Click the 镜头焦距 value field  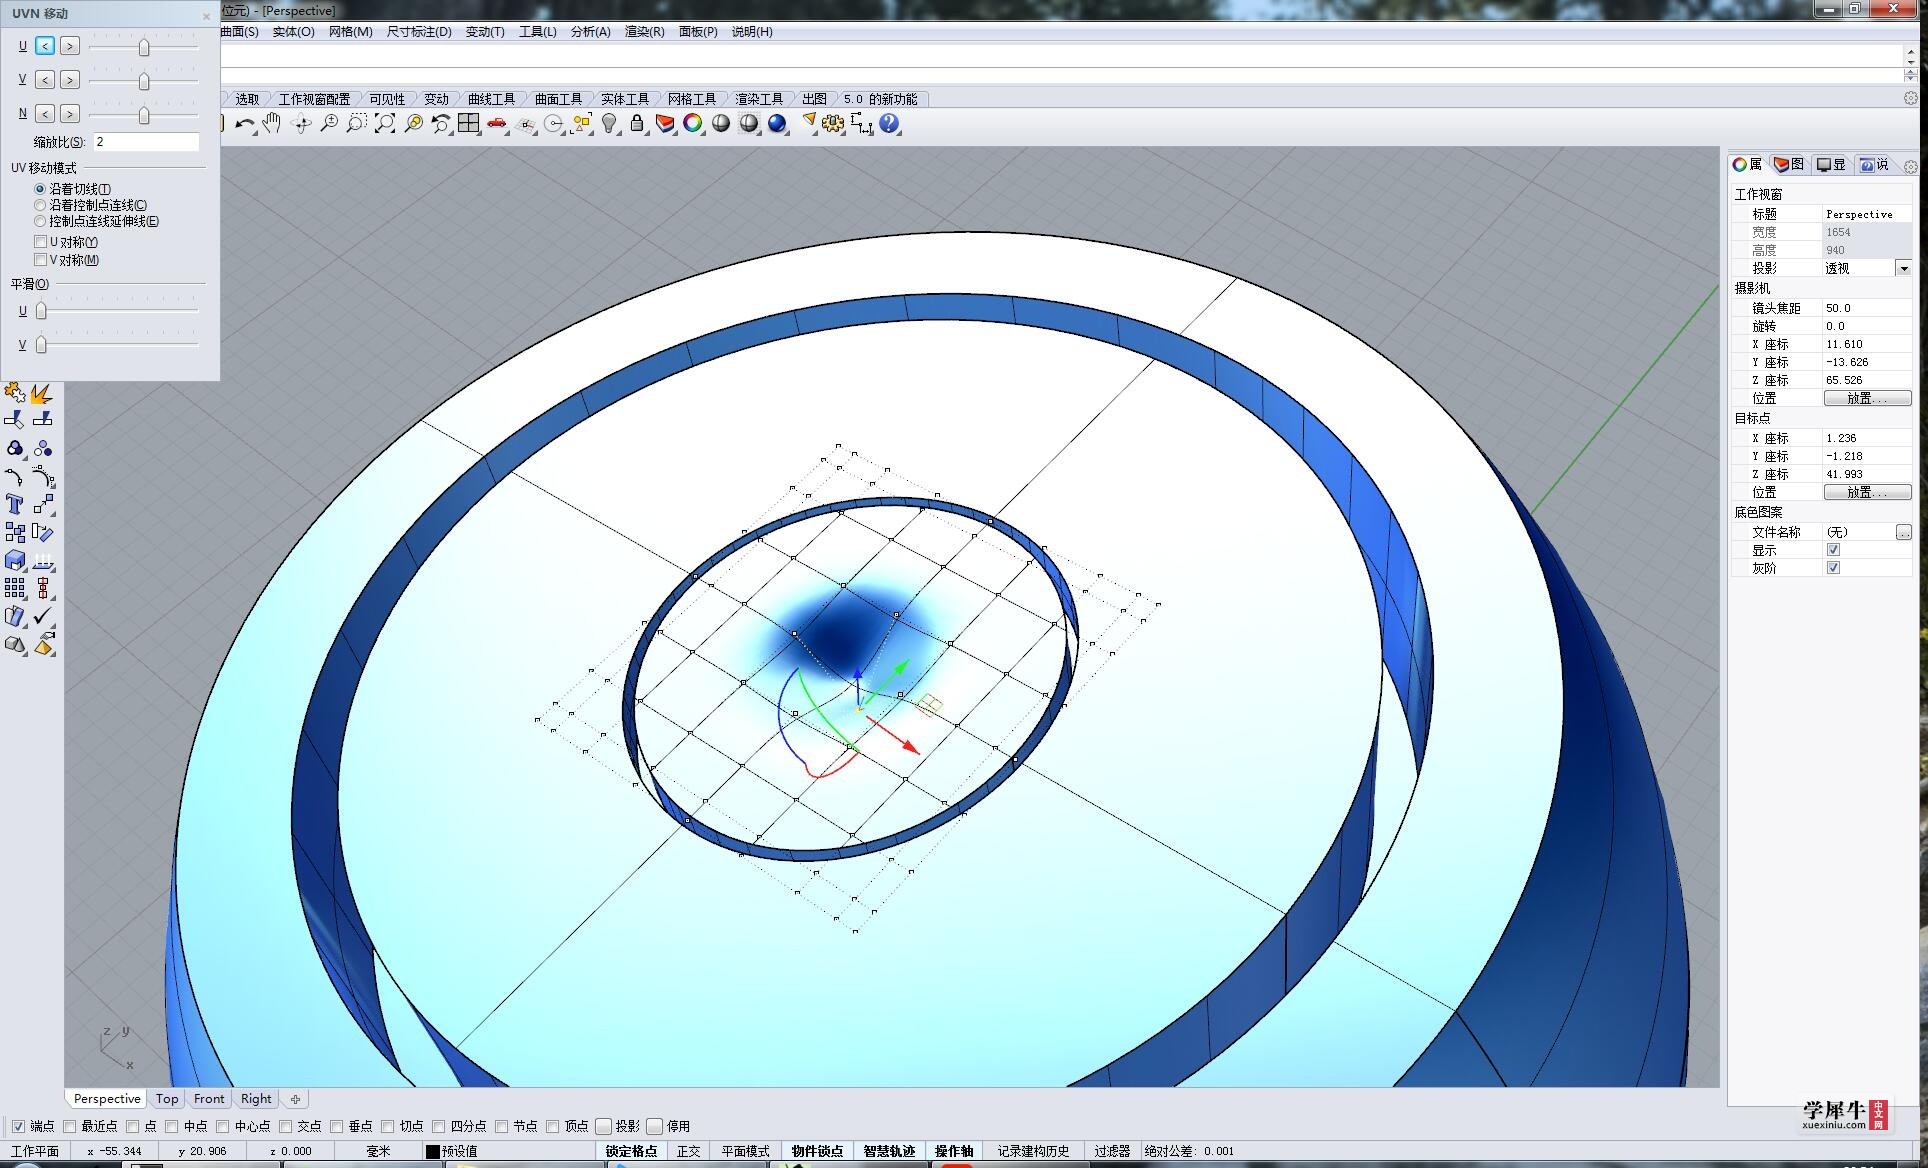tap(1867, 308)
